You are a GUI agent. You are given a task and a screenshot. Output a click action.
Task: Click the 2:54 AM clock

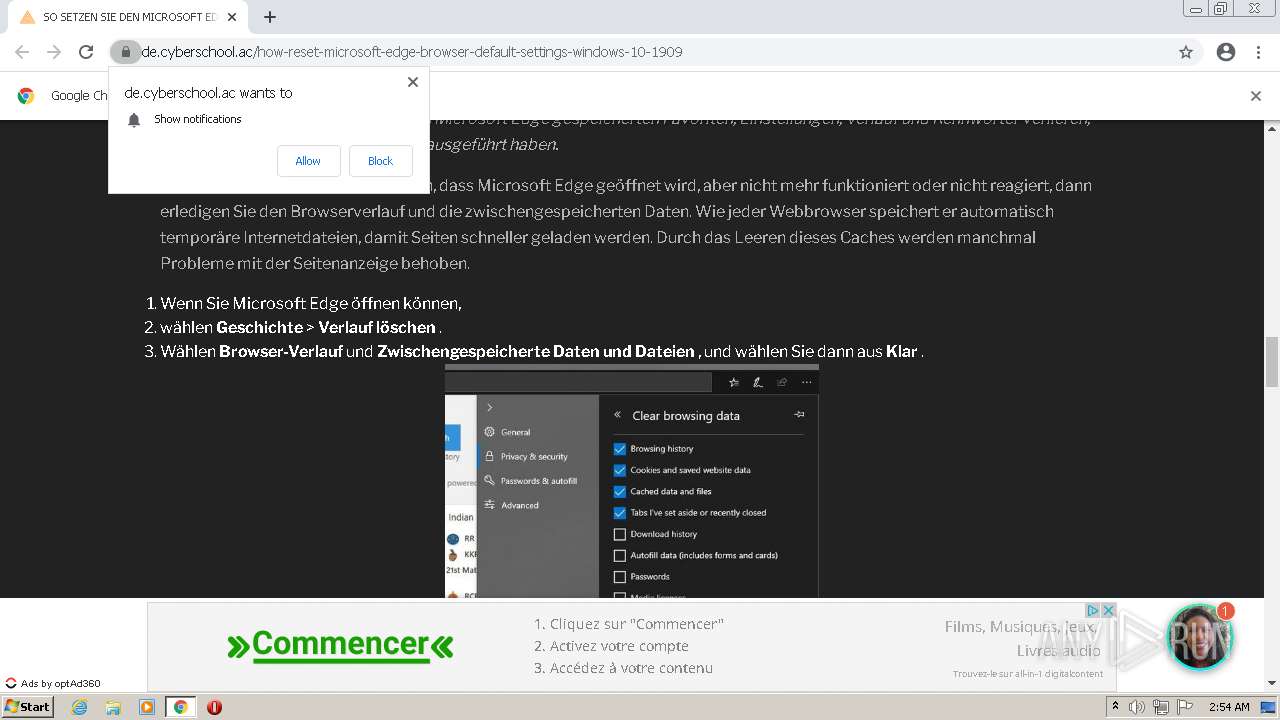1229,707
